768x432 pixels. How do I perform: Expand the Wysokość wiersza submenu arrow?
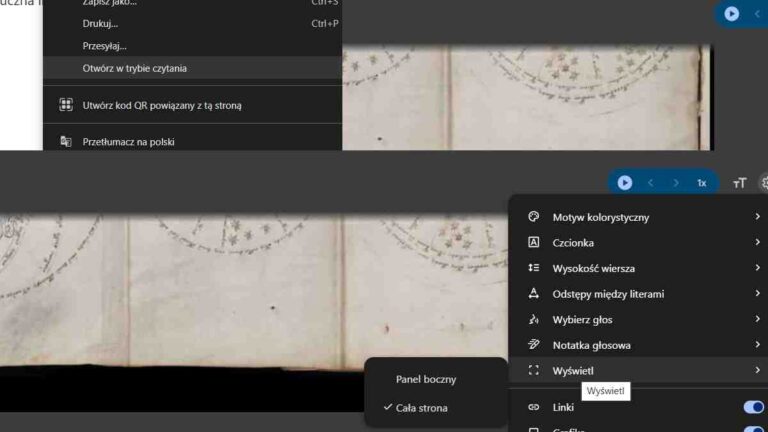(757, 269)
